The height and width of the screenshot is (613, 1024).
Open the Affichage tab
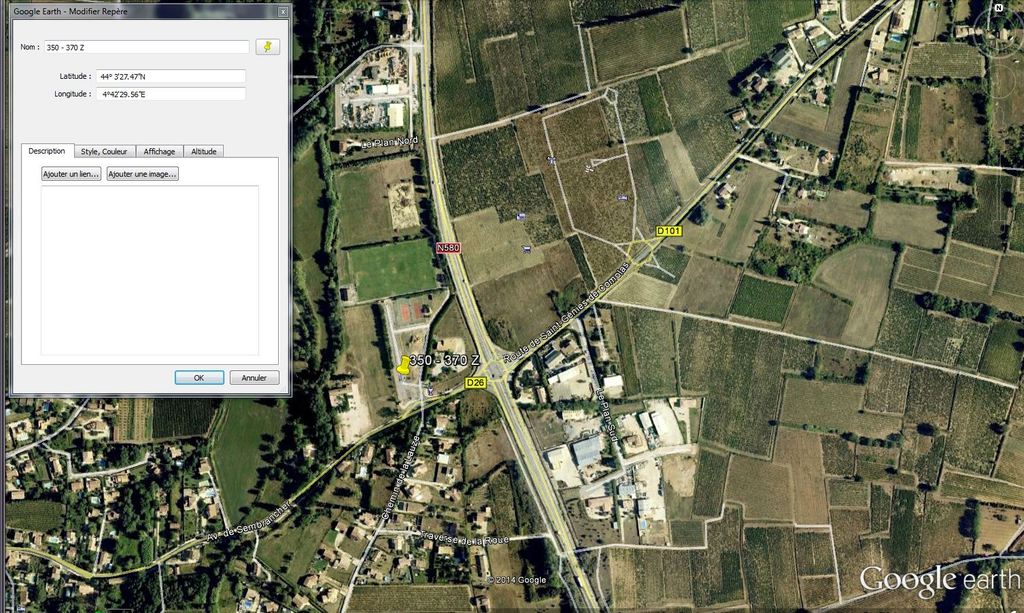pos(159,151)
